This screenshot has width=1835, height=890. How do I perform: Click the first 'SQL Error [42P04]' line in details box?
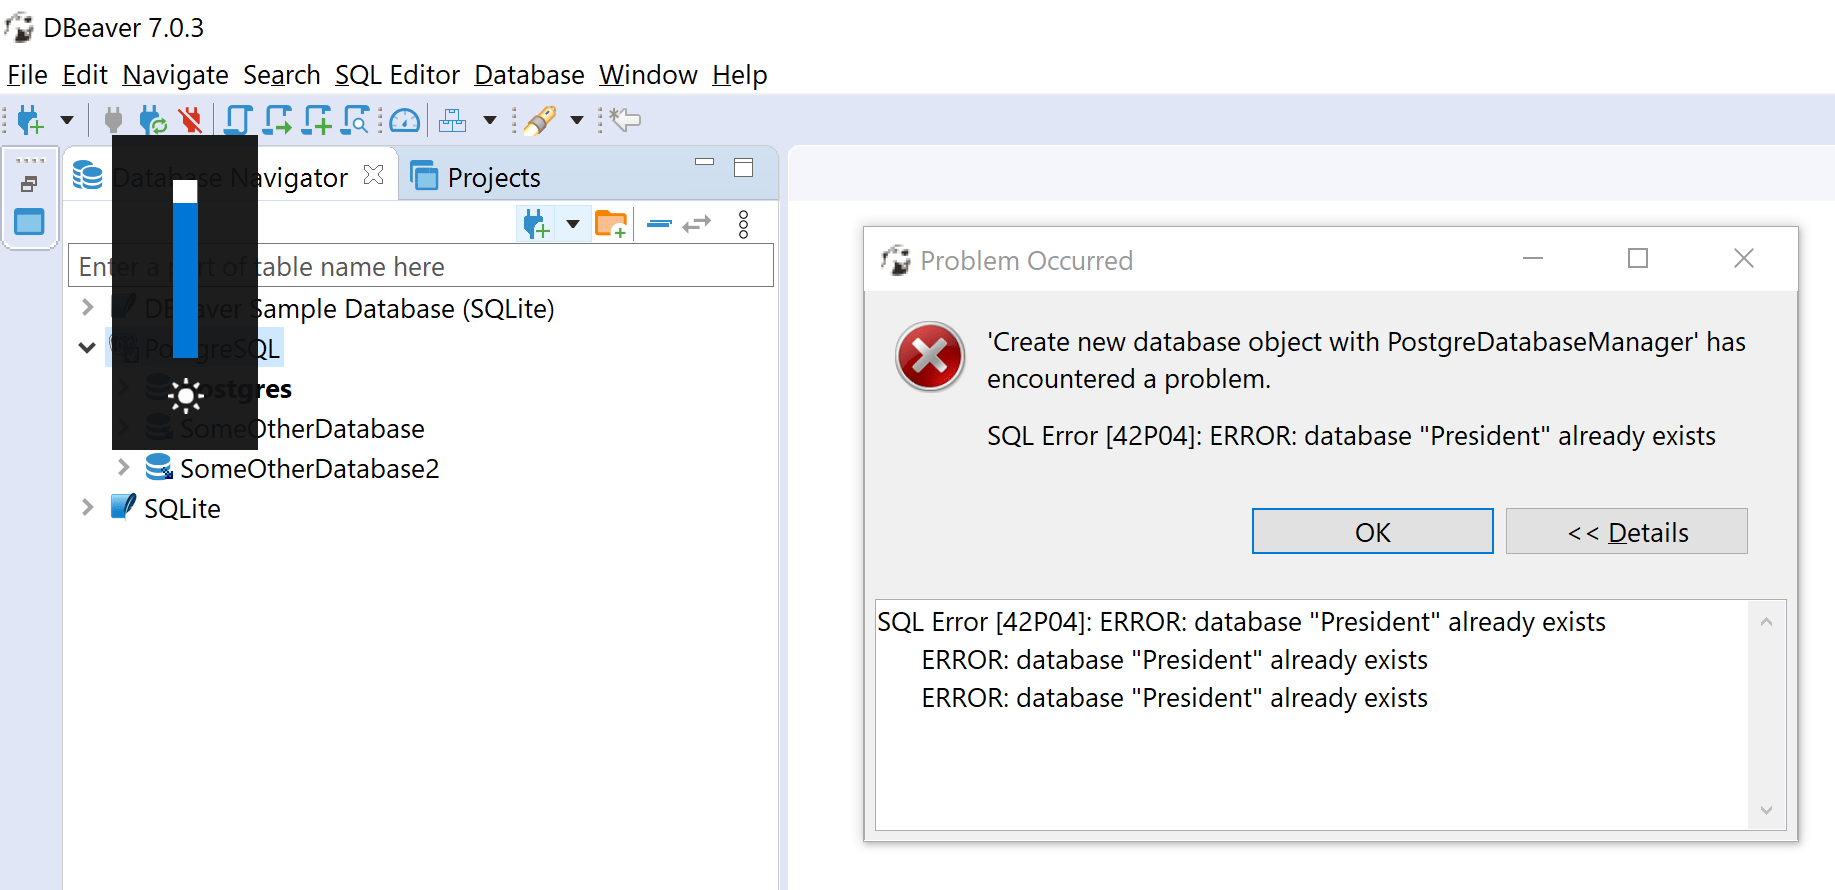pos(1241,622)
